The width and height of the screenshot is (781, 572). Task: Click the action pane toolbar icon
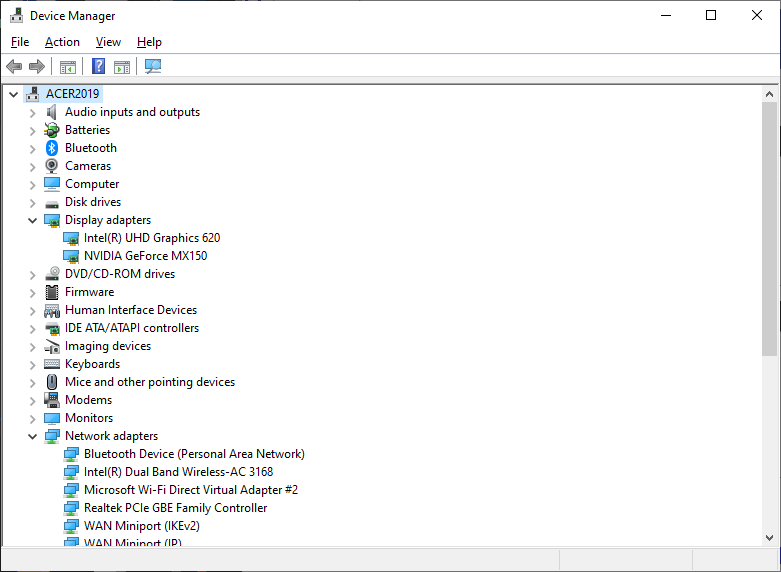122,67
